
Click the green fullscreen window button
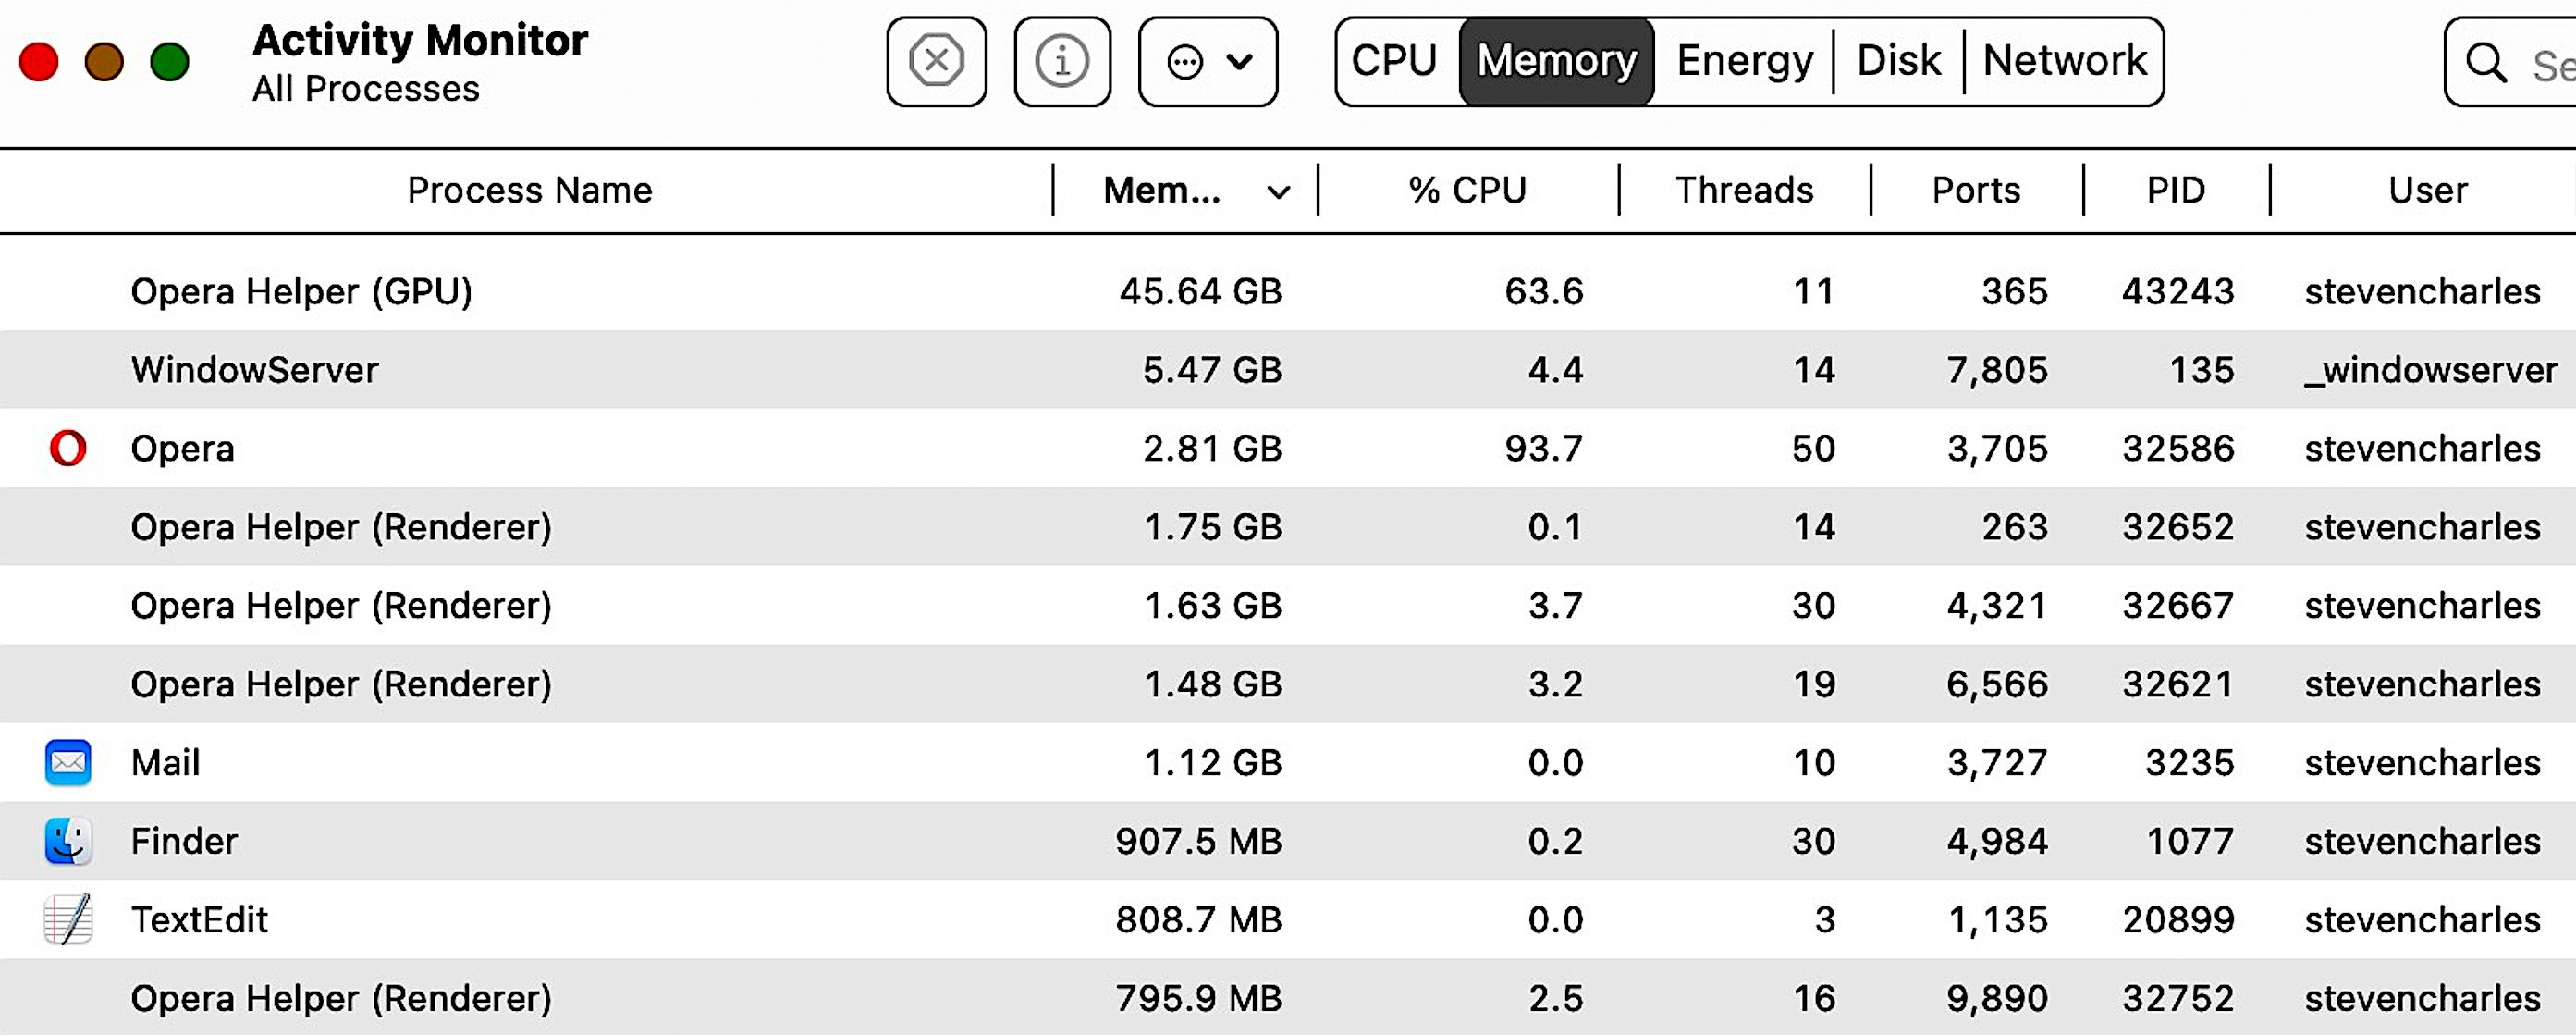pos(169,61)
